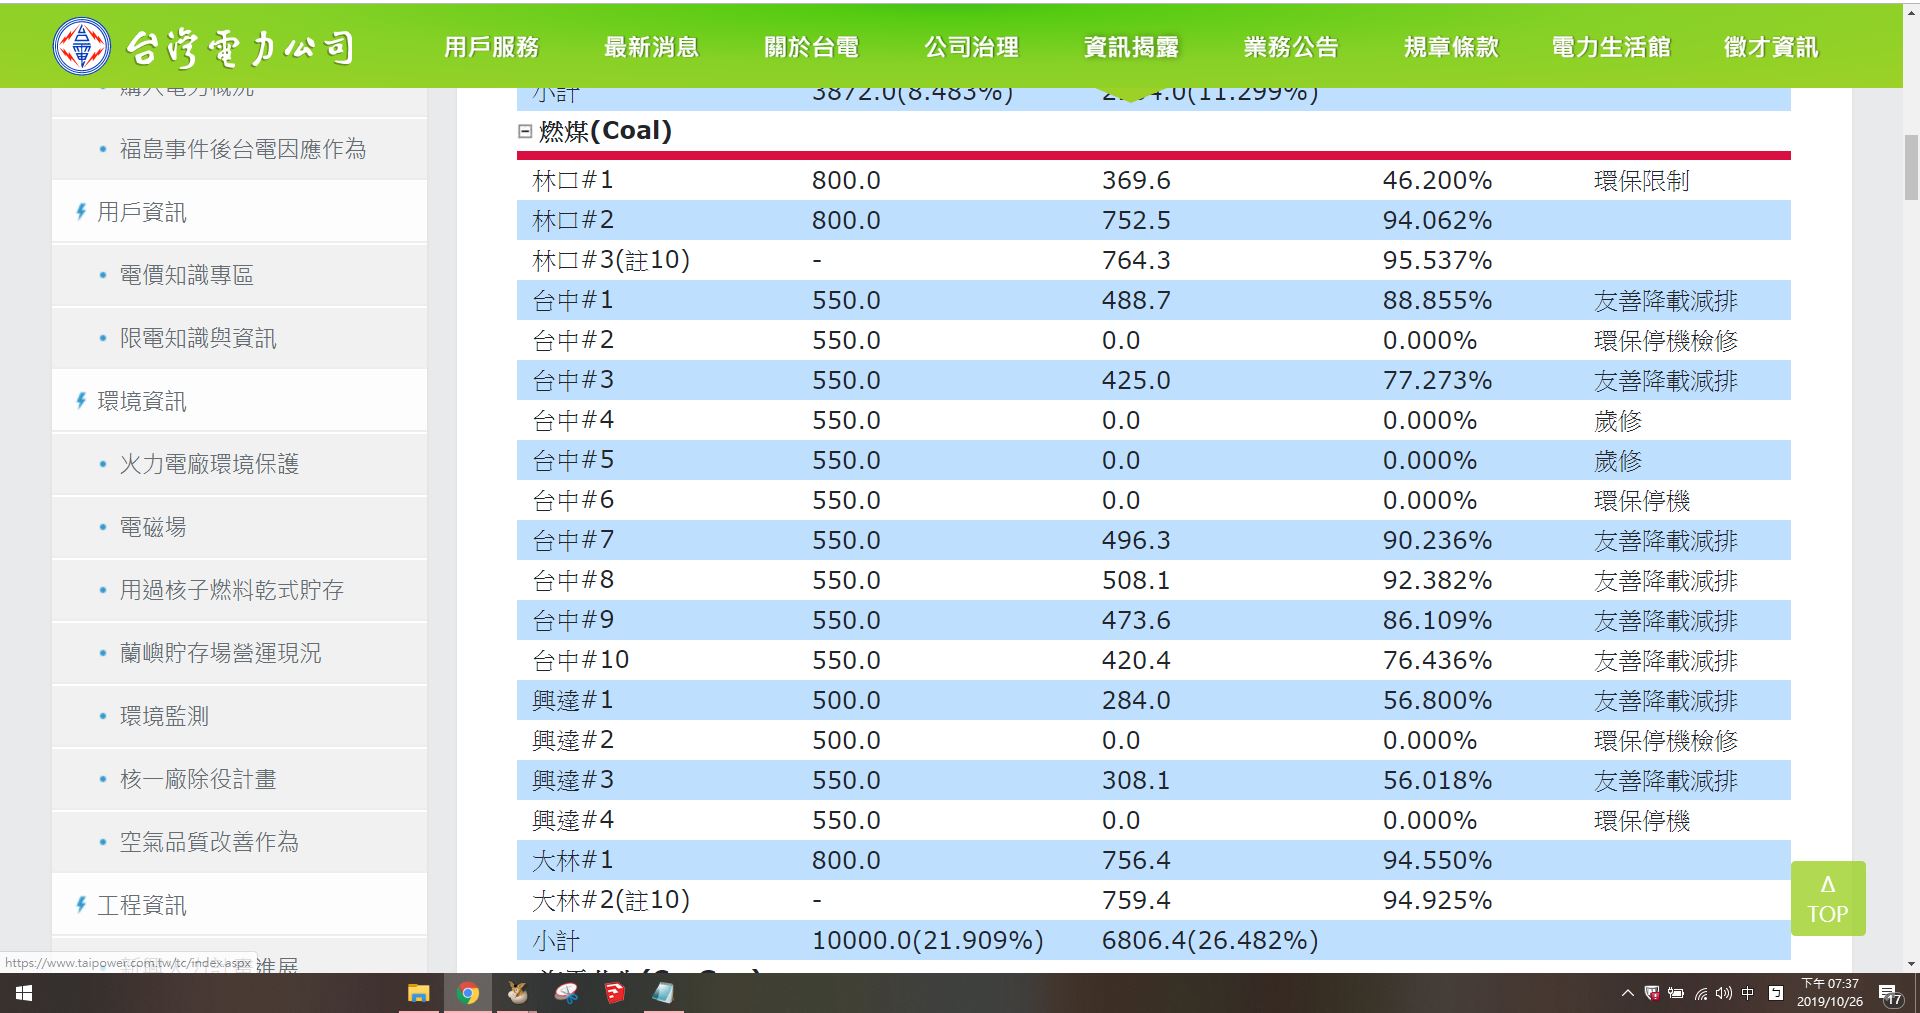The width and height of the screenshot is (1920, 1013).
Task: Select 環保停機檢修 in the 台中#2 row
Action: [x=1666, y=341]
